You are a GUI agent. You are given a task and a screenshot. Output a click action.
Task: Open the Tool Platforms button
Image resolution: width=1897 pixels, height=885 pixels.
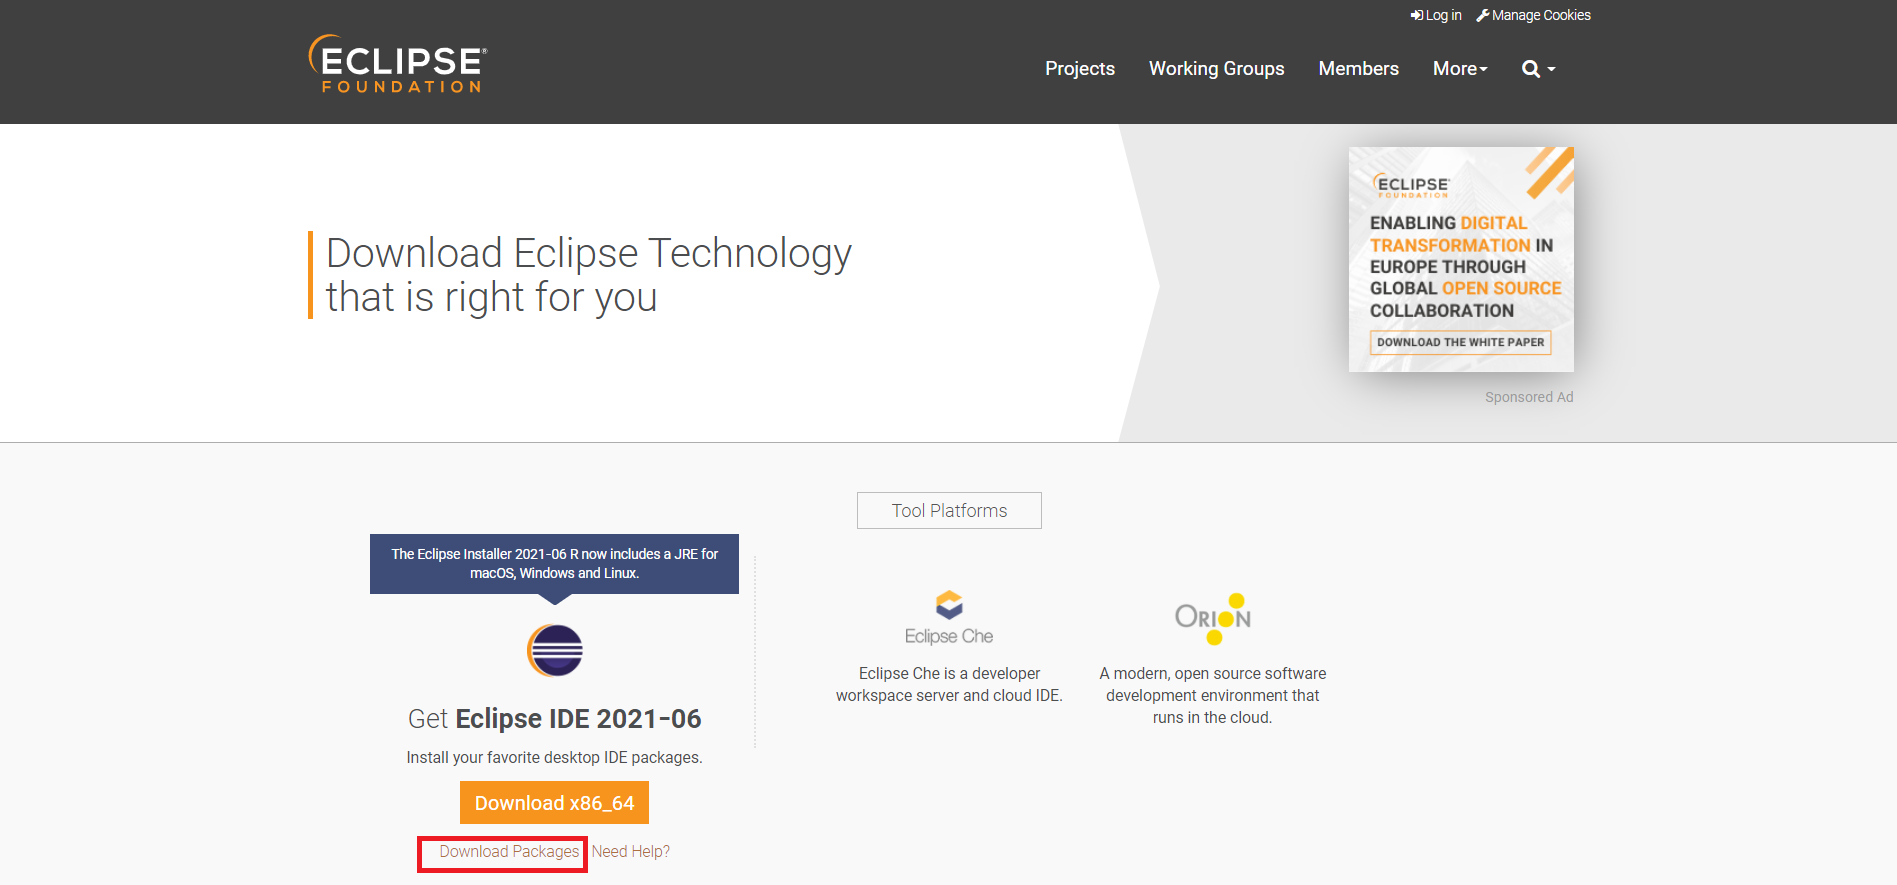(949, 510)
